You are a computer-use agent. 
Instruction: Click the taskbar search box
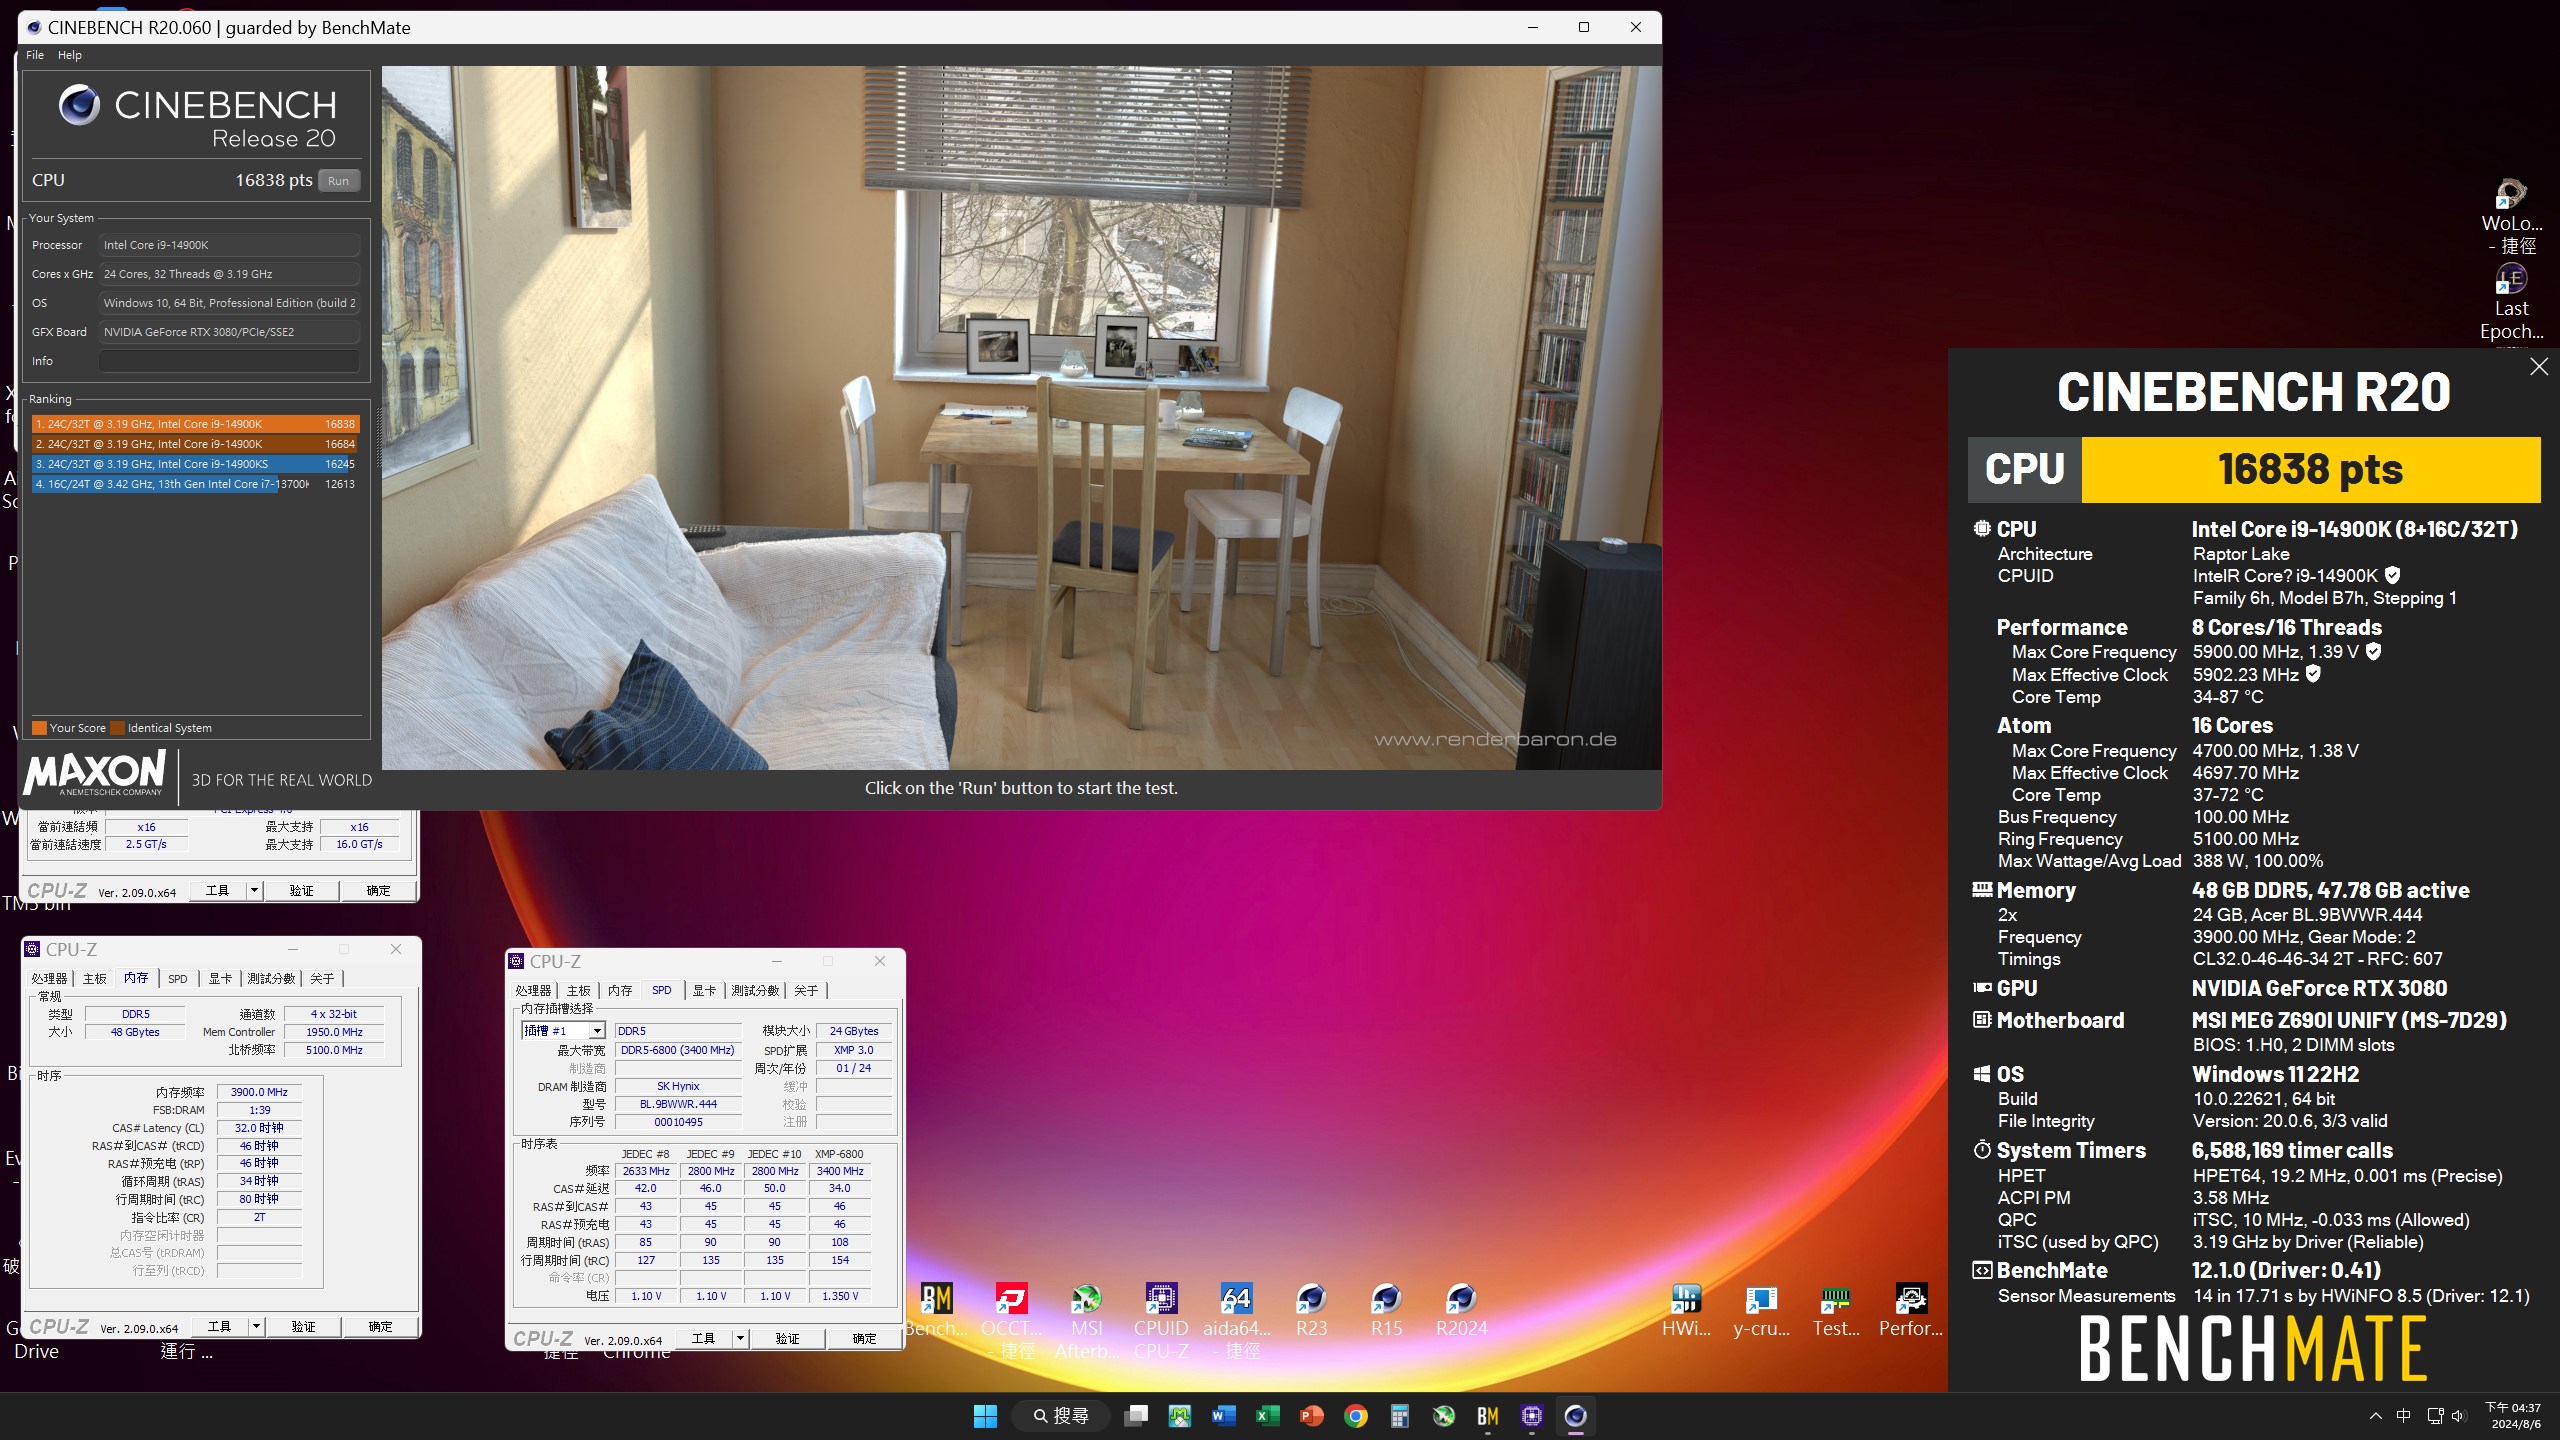click(1060, 1416)
